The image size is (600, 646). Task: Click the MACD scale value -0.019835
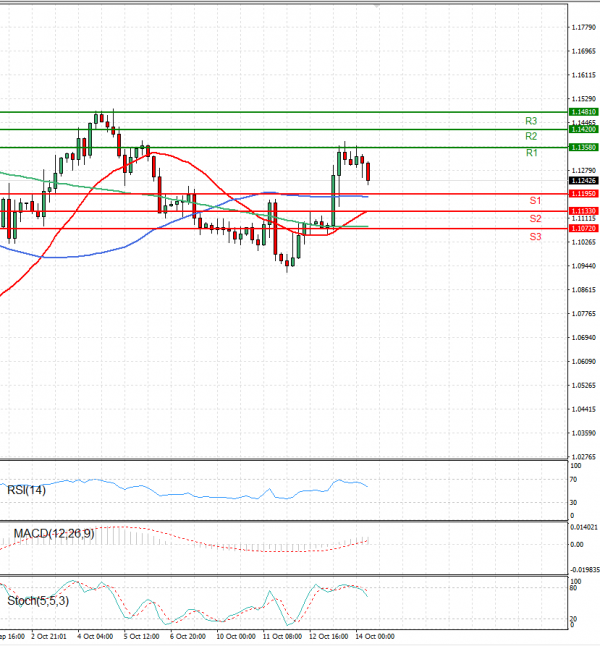point(584,570)
